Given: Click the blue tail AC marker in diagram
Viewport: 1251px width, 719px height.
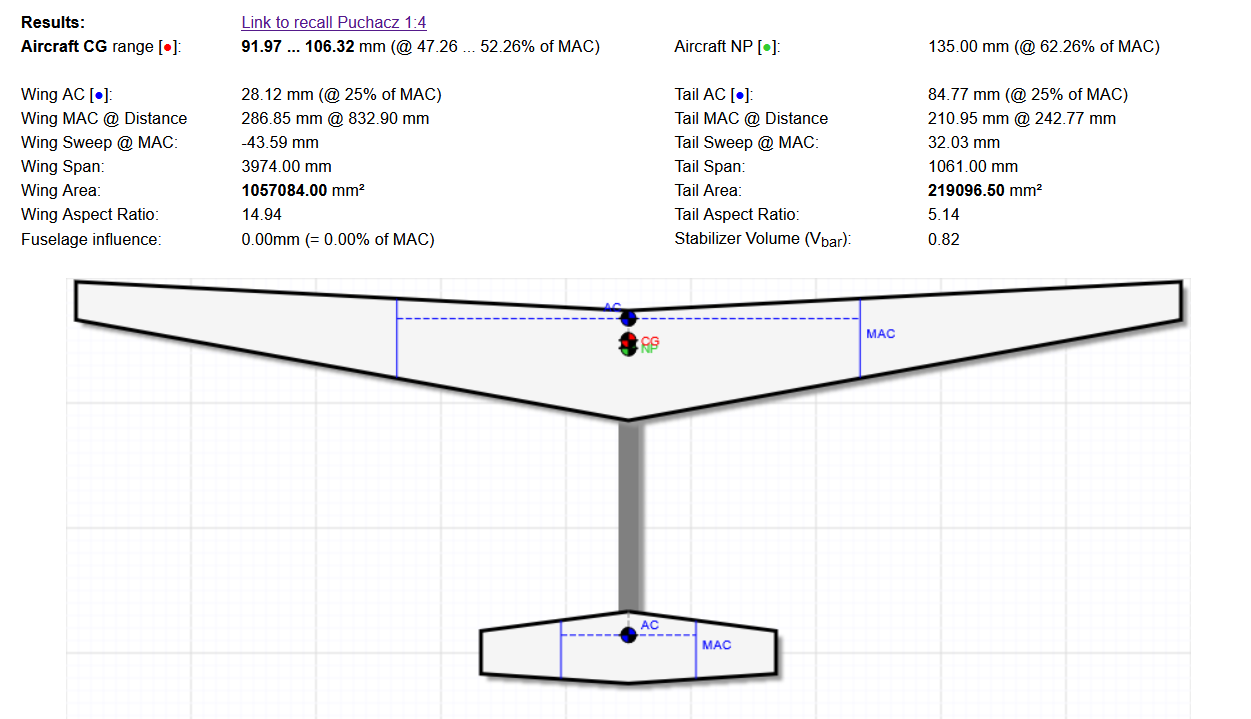Looking at the screenshot, I should (x=628, y=635).
